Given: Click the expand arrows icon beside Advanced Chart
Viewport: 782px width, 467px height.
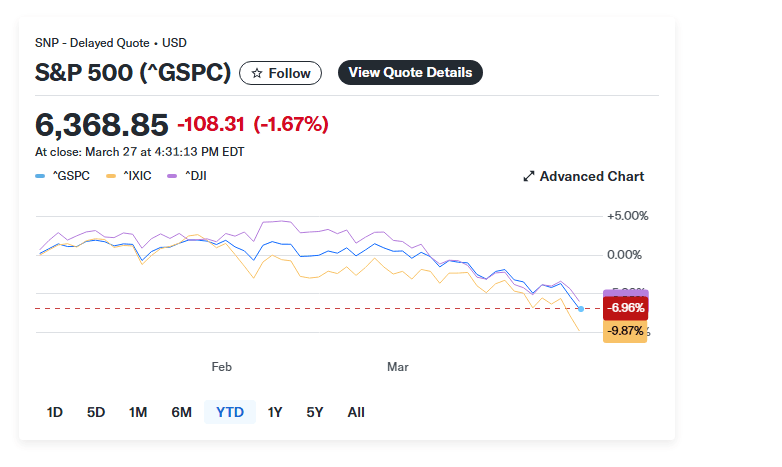Looking at the screenshot, I should 529,177.
